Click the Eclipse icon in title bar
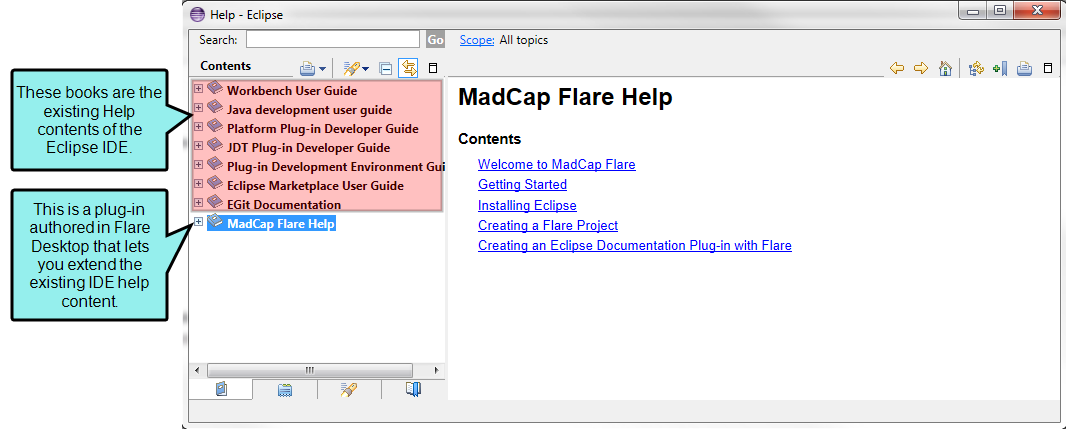This screenshot has width=1066, height=429. (x=197, y=14)
